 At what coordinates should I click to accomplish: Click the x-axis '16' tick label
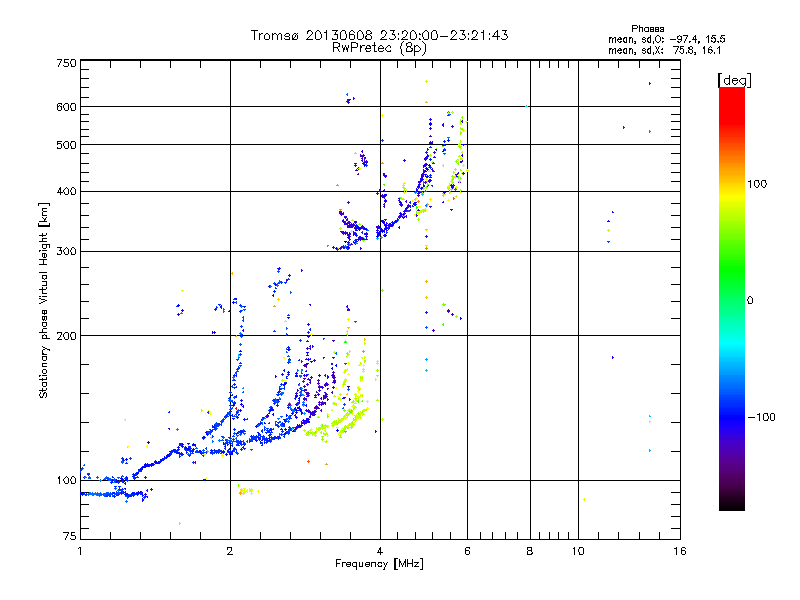tap(680, 551)
